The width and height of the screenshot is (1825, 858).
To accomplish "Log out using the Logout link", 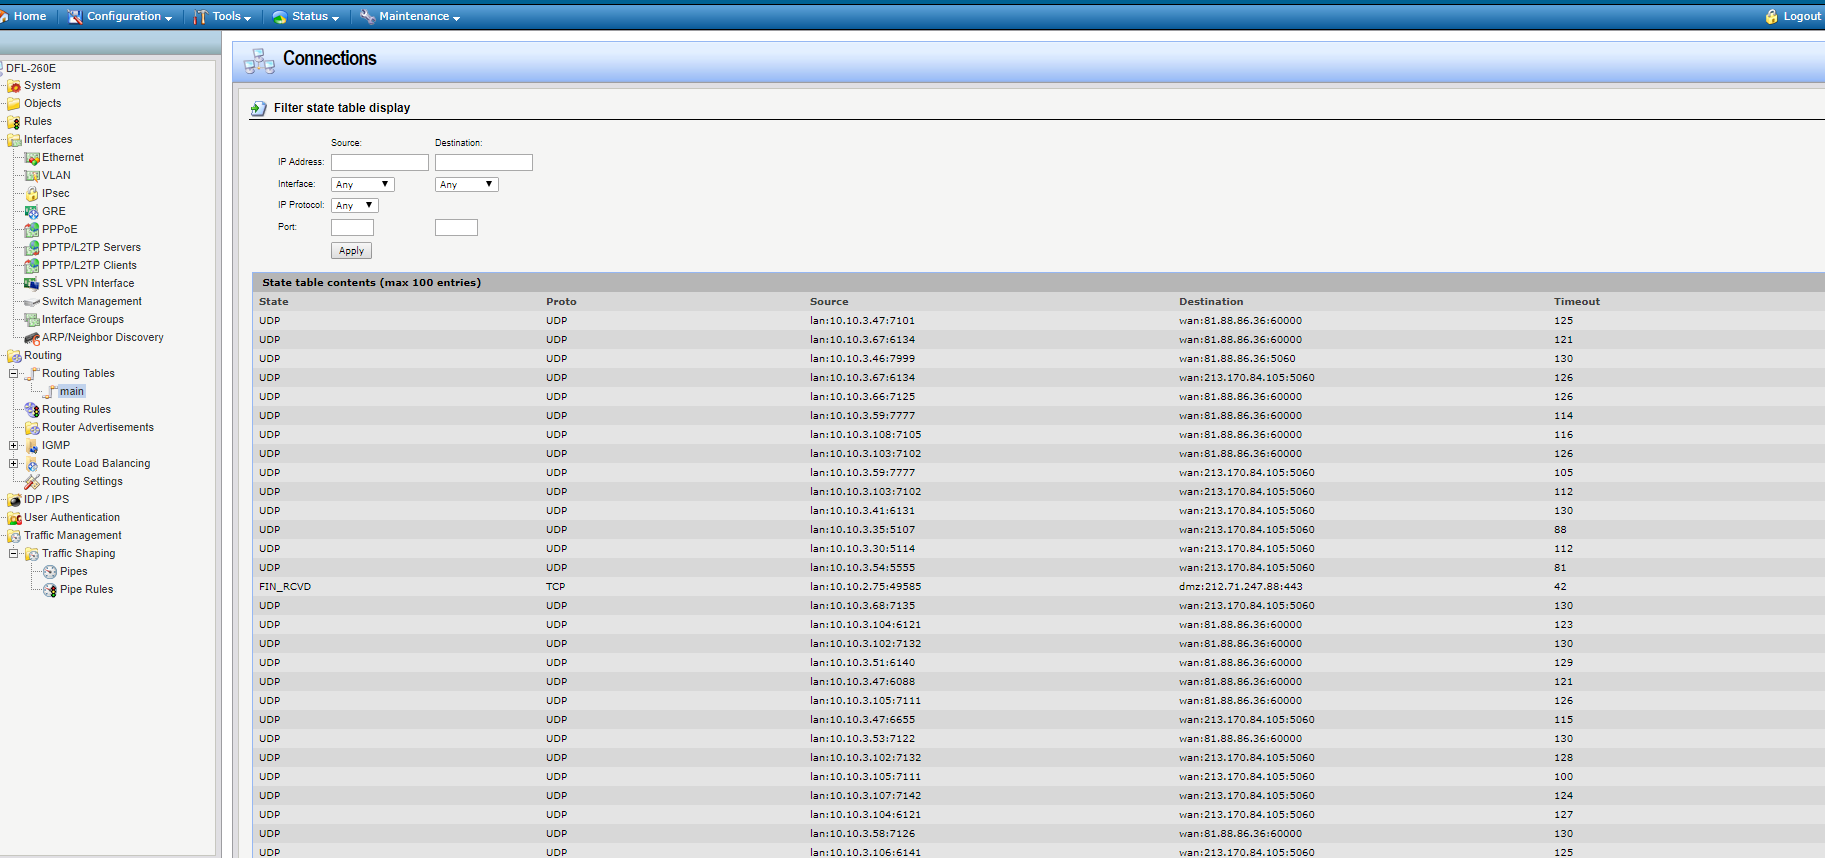I will [1794, 16].
